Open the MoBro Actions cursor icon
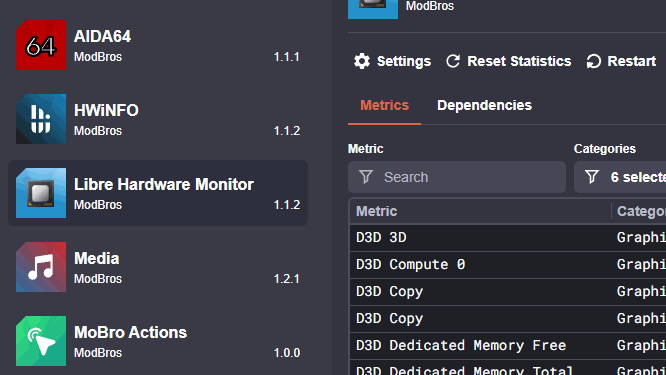This screenshot has width=666, height=375. point(41,341)
